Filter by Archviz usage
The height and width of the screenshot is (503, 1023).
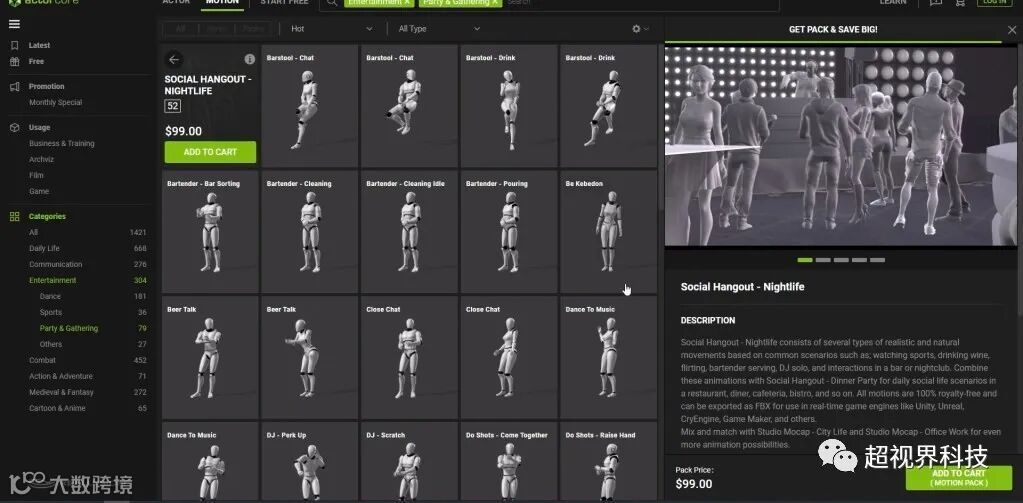[x=41, y=159]
